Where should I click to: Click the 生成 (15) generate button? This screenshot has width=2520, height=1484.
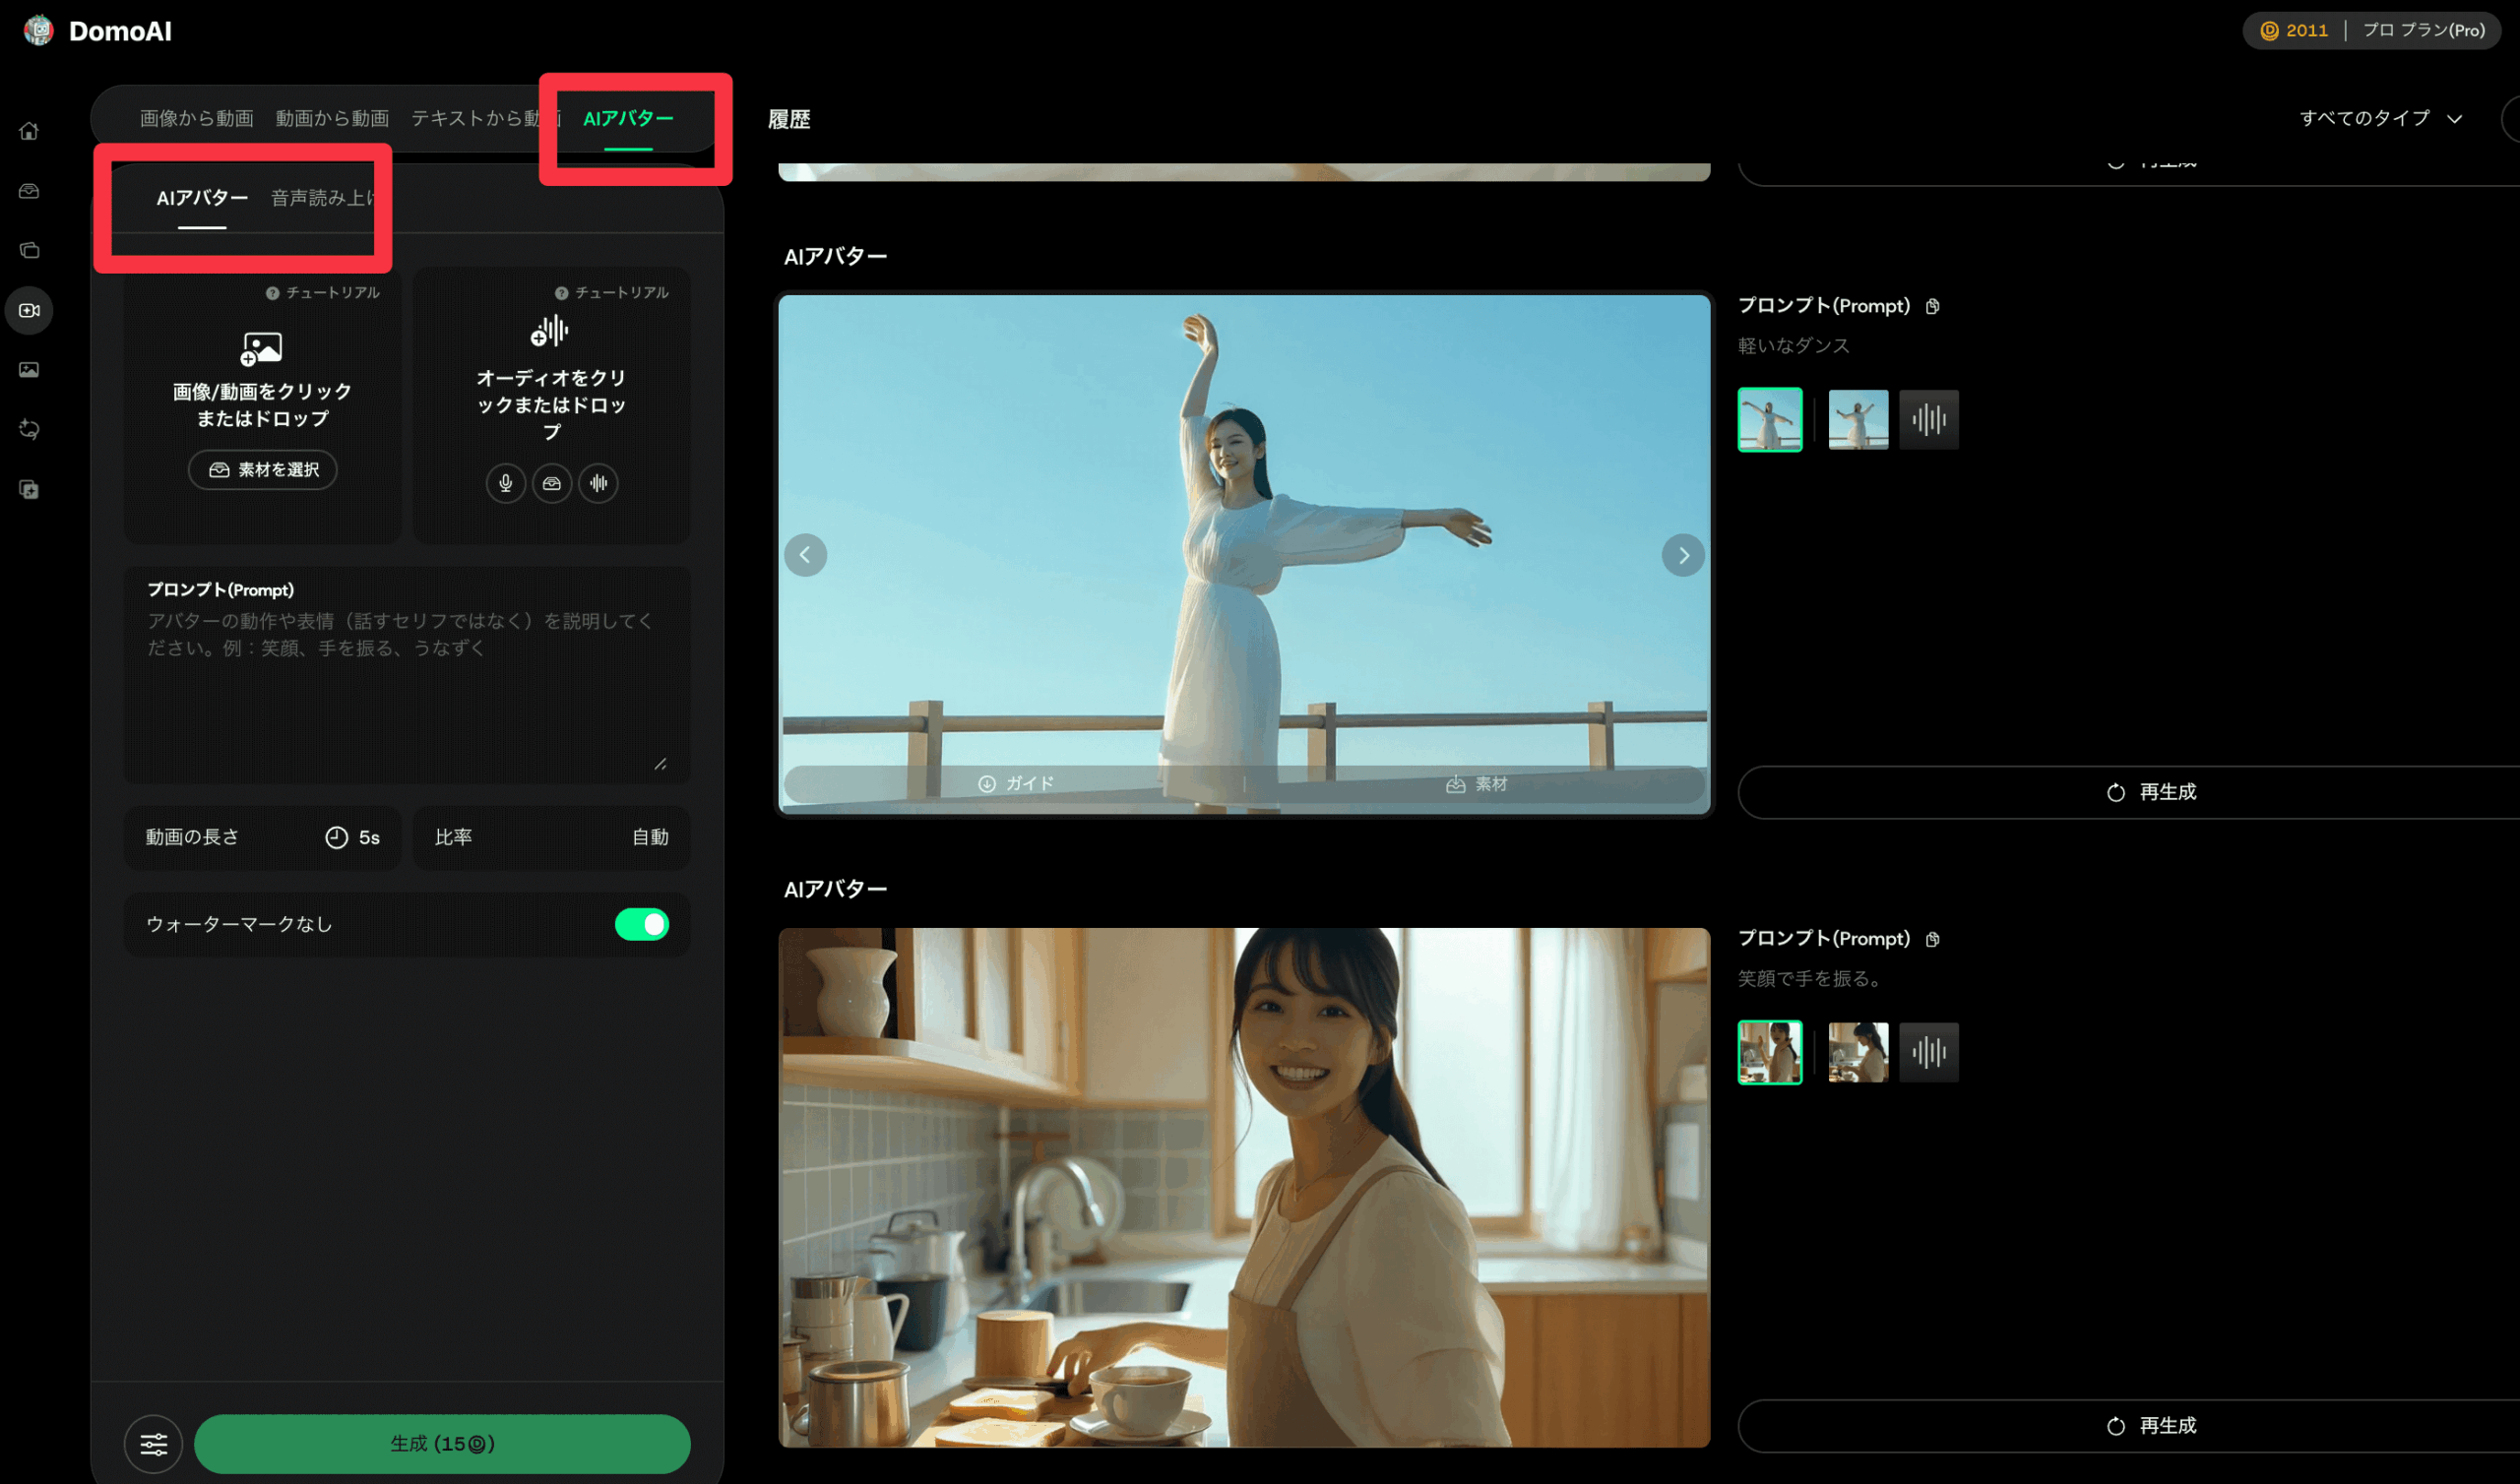(x=442, y=1443)
